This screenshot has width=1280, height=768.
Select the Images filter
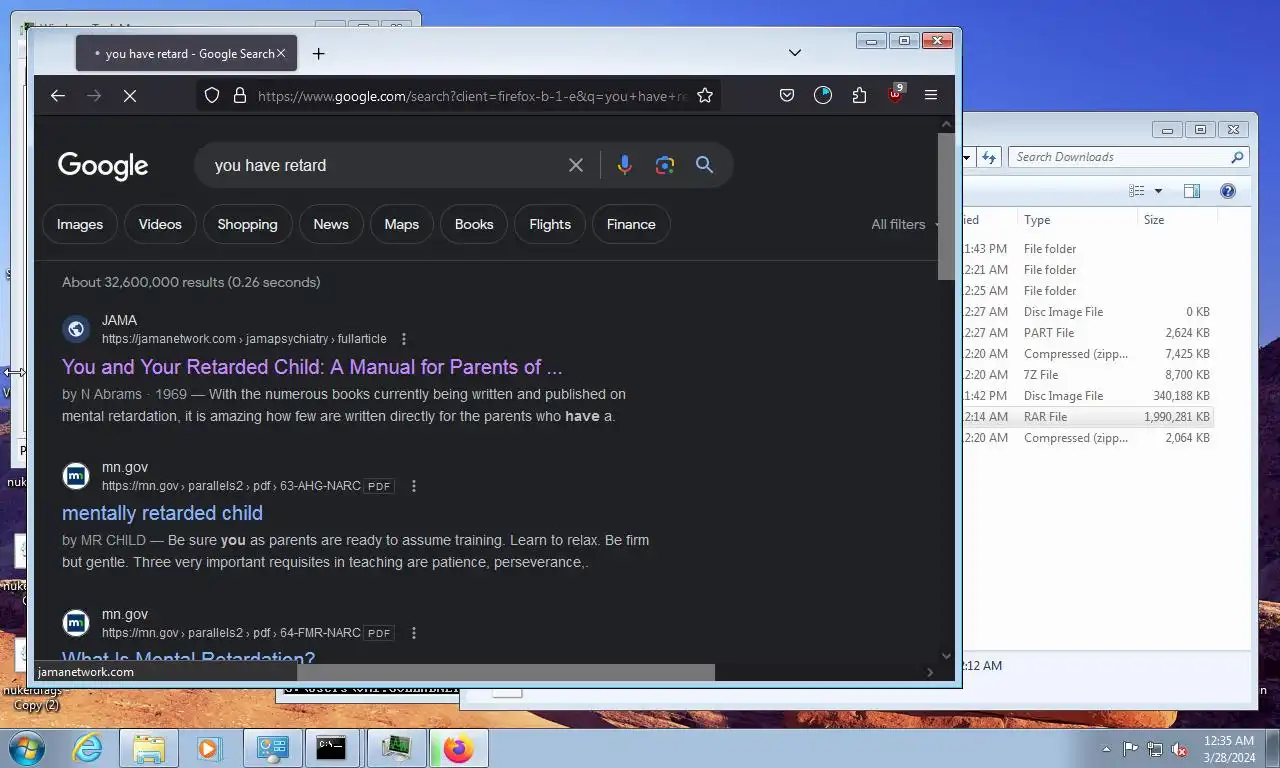pos(80,224)
